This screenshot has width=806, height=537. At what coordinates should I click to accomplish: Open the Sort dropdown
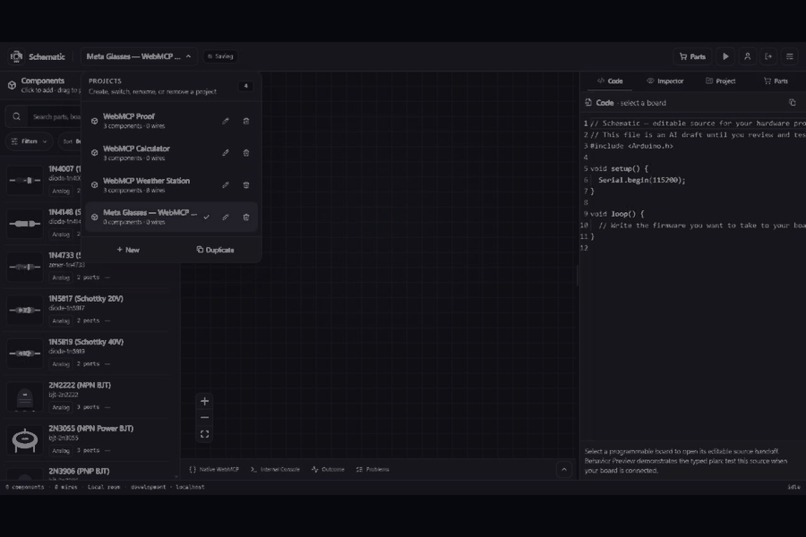tap(71, 141)
